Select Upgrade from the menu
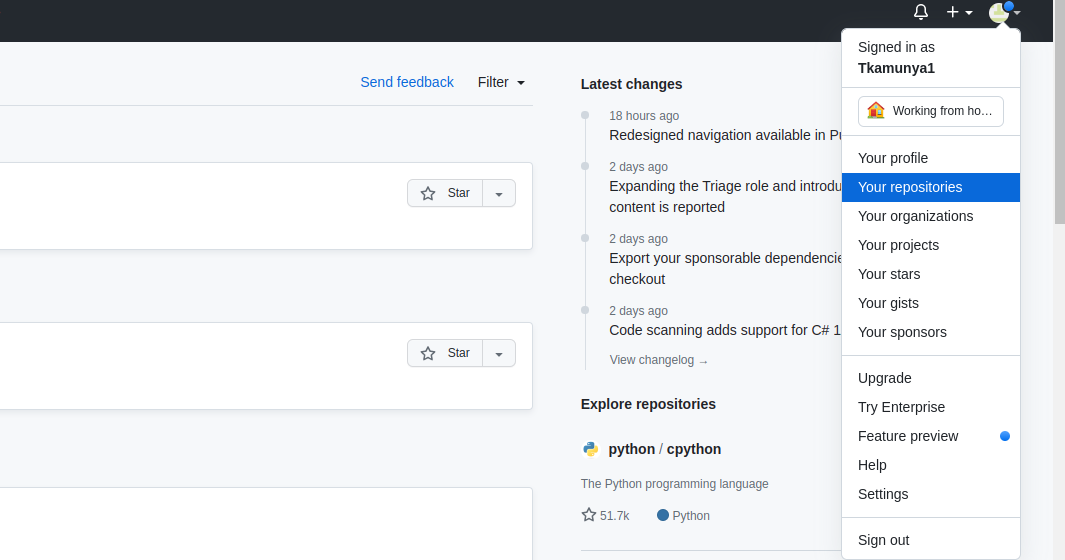 (x=931, y=378)
